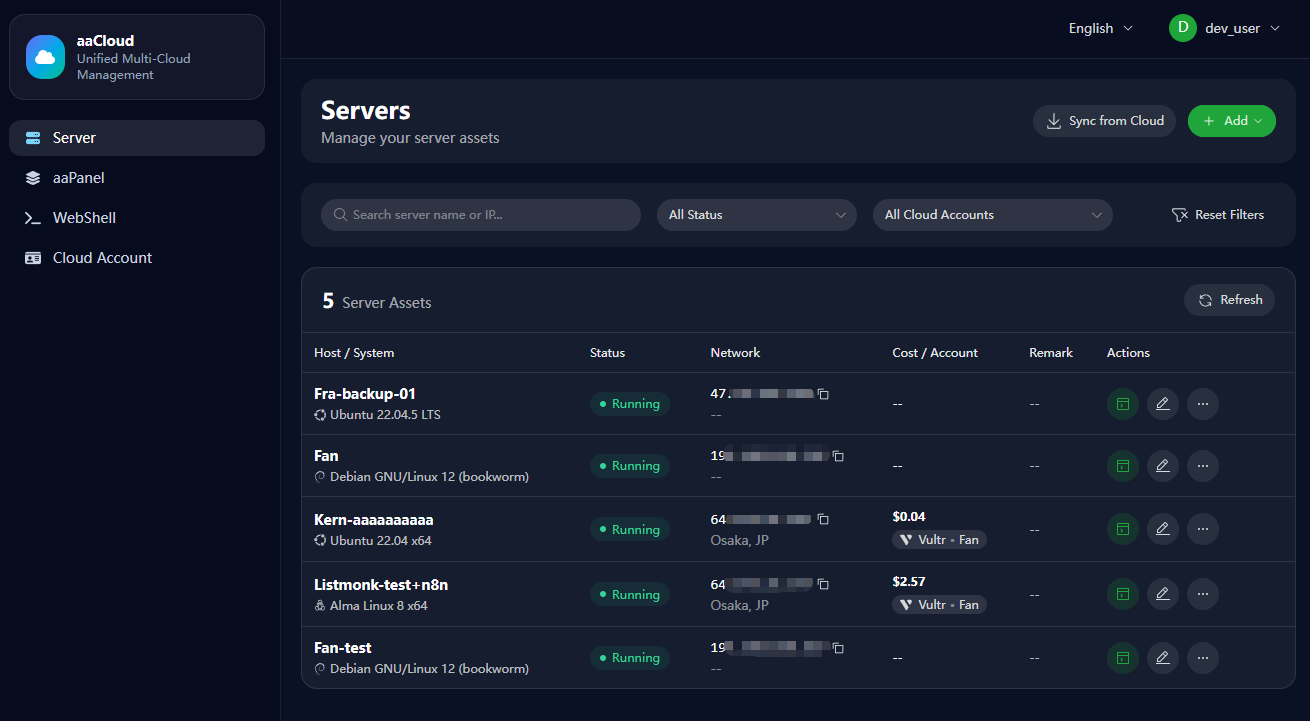Viewport: 1310px width, 721px height.
Task: Go to aaPanel in the sidebar
Action: [x=79, y=178]
